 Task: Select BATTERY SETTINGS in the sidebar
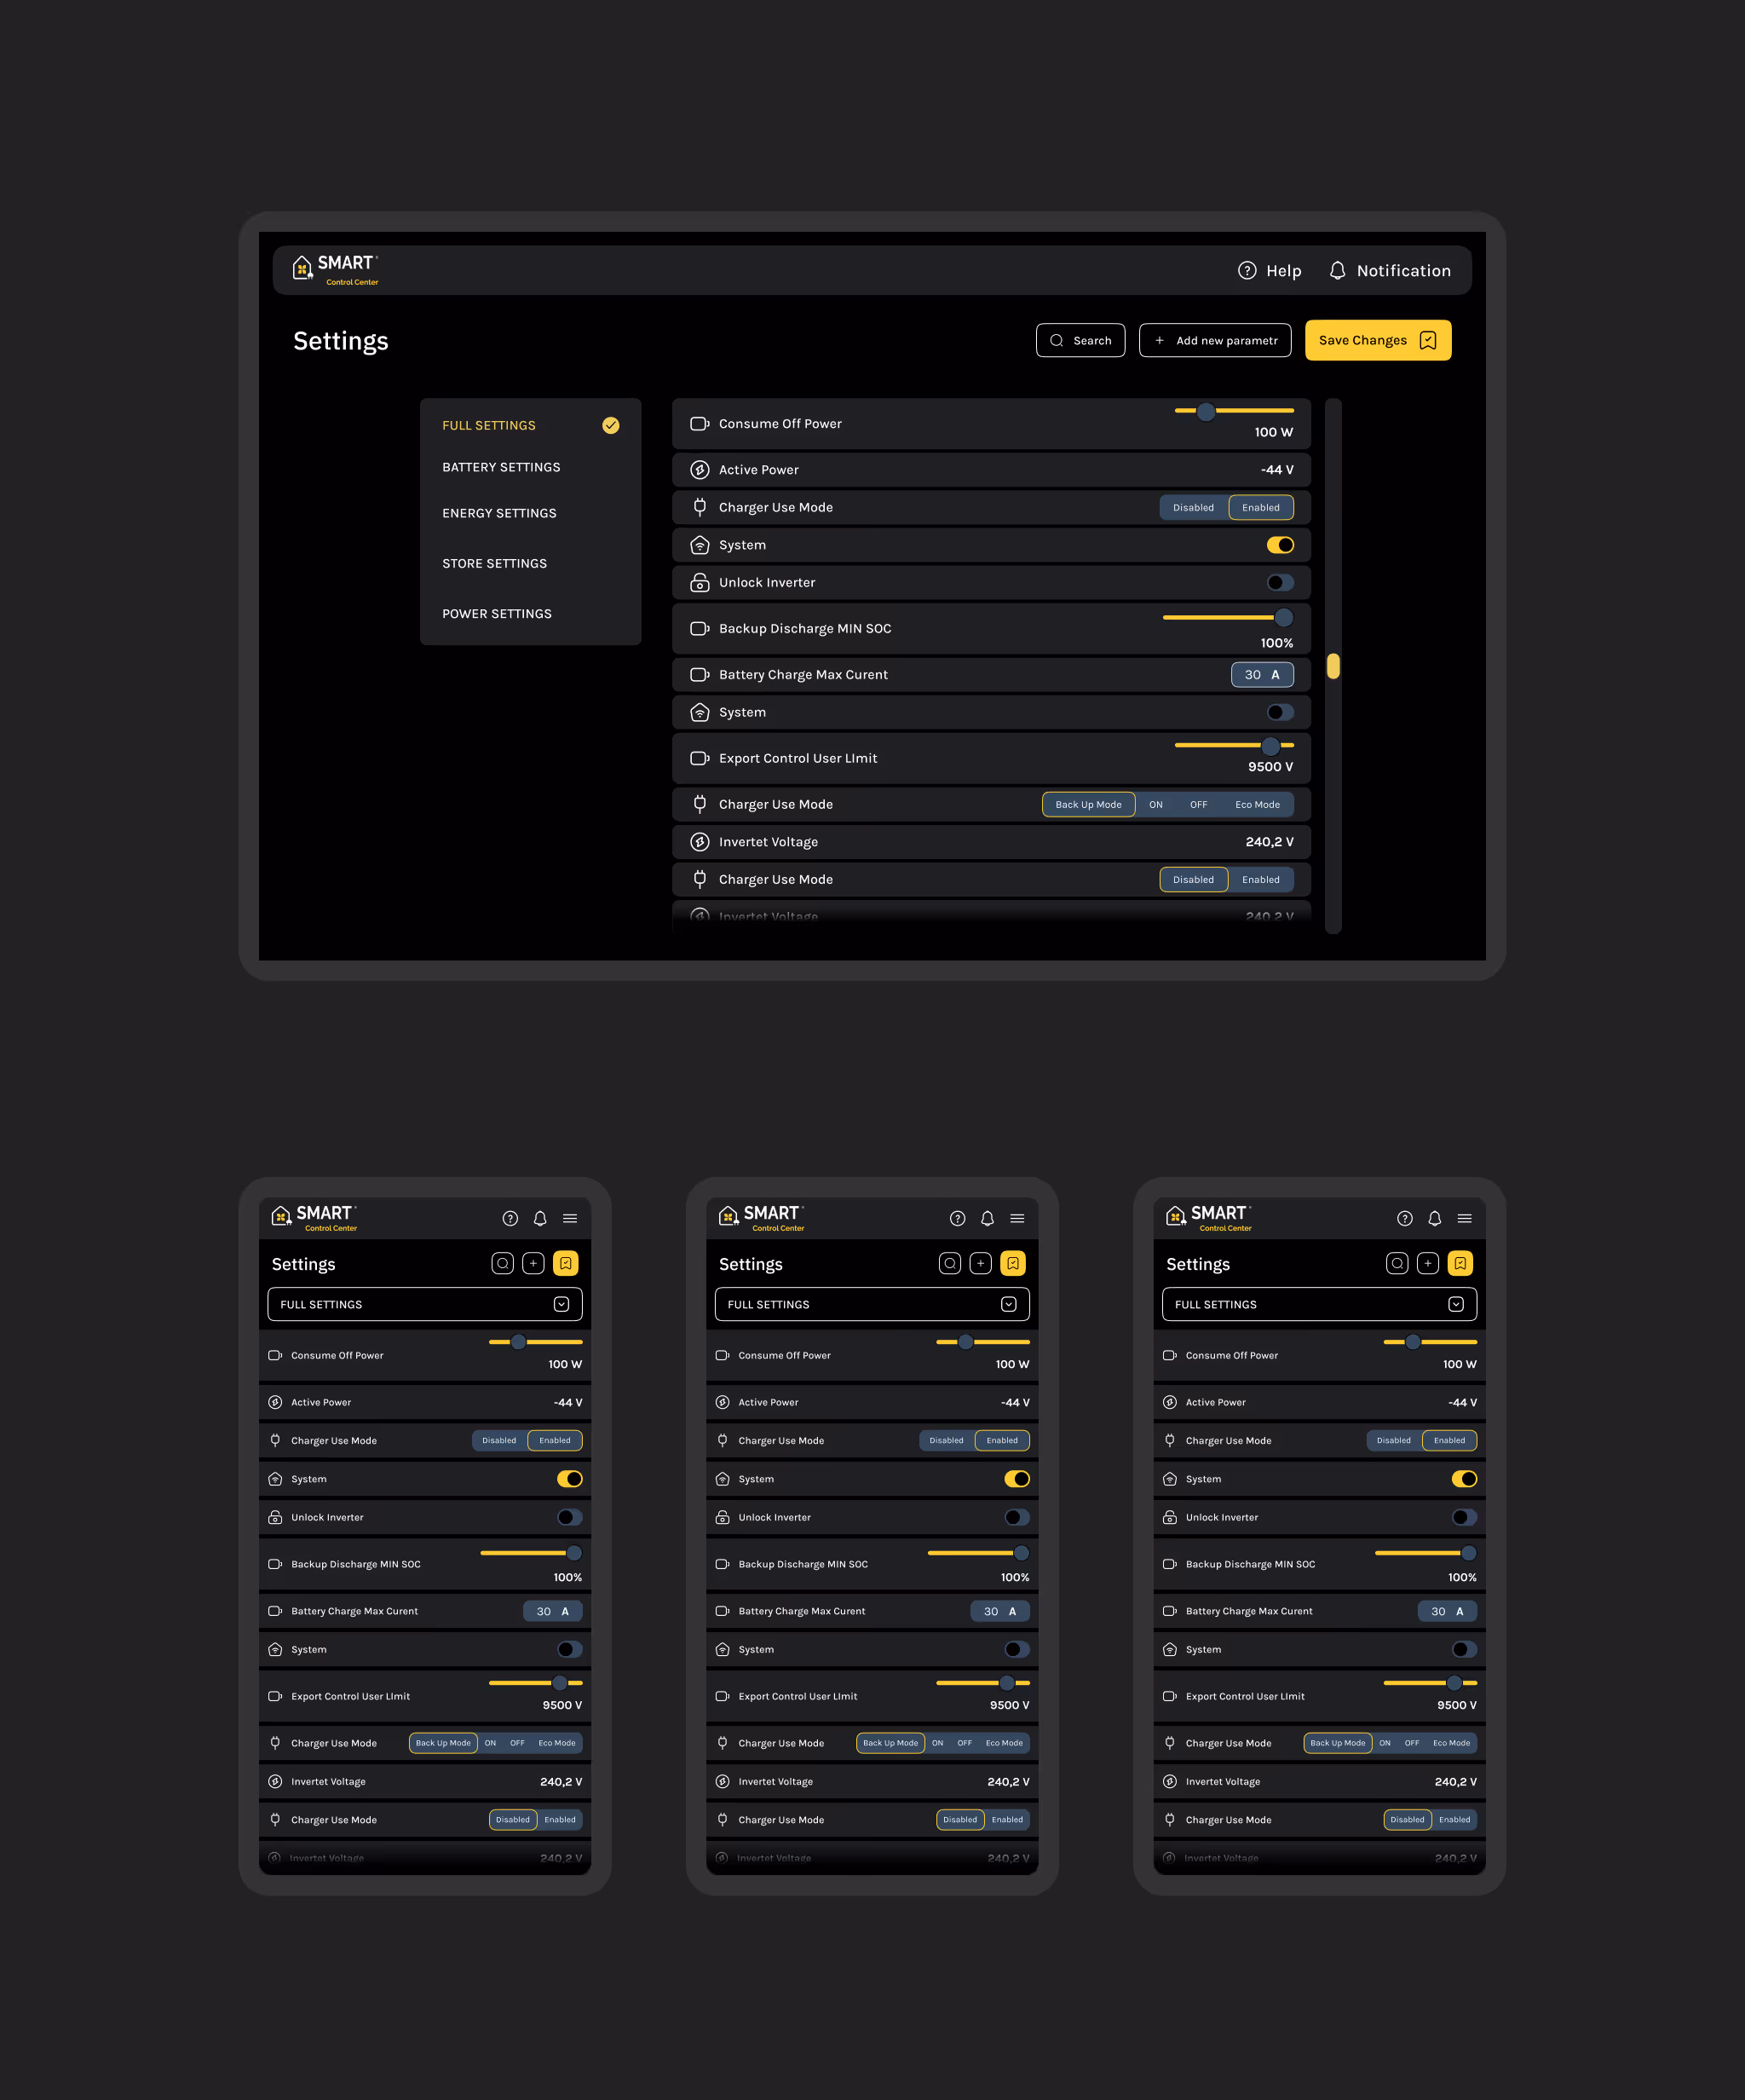pyautogui.click(x=501, y=467)
